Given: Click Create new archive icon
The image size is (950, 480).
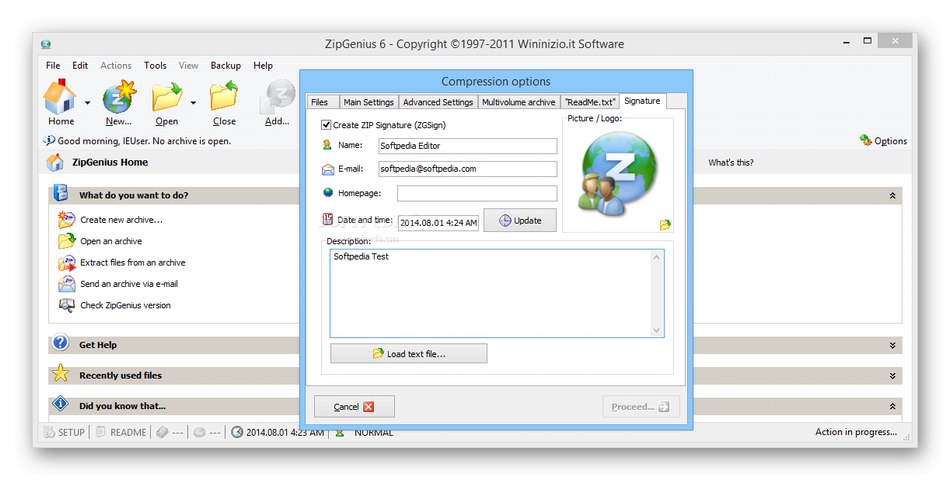Looking at the screenshot, I should point(66,219).
